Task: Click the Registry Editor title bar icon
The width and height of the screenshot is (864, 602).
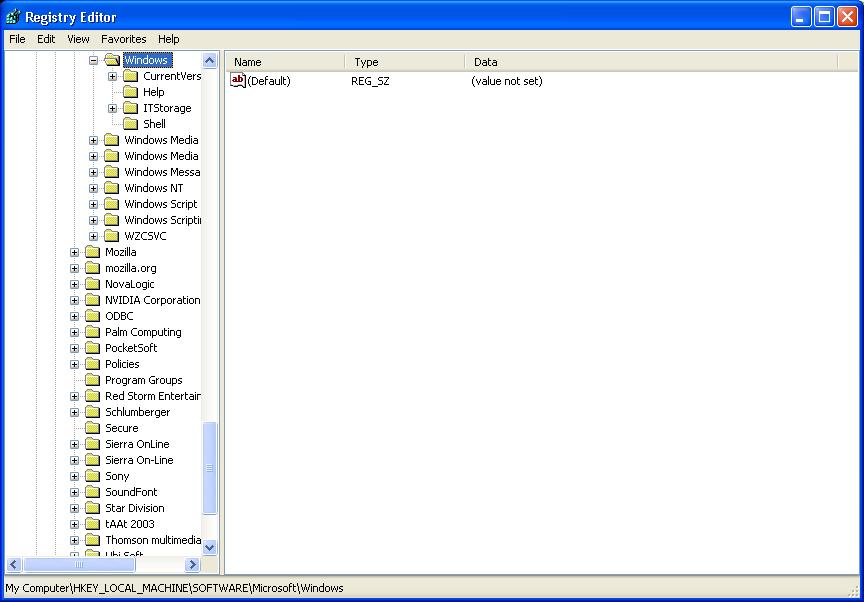Action: coord(13,17)
